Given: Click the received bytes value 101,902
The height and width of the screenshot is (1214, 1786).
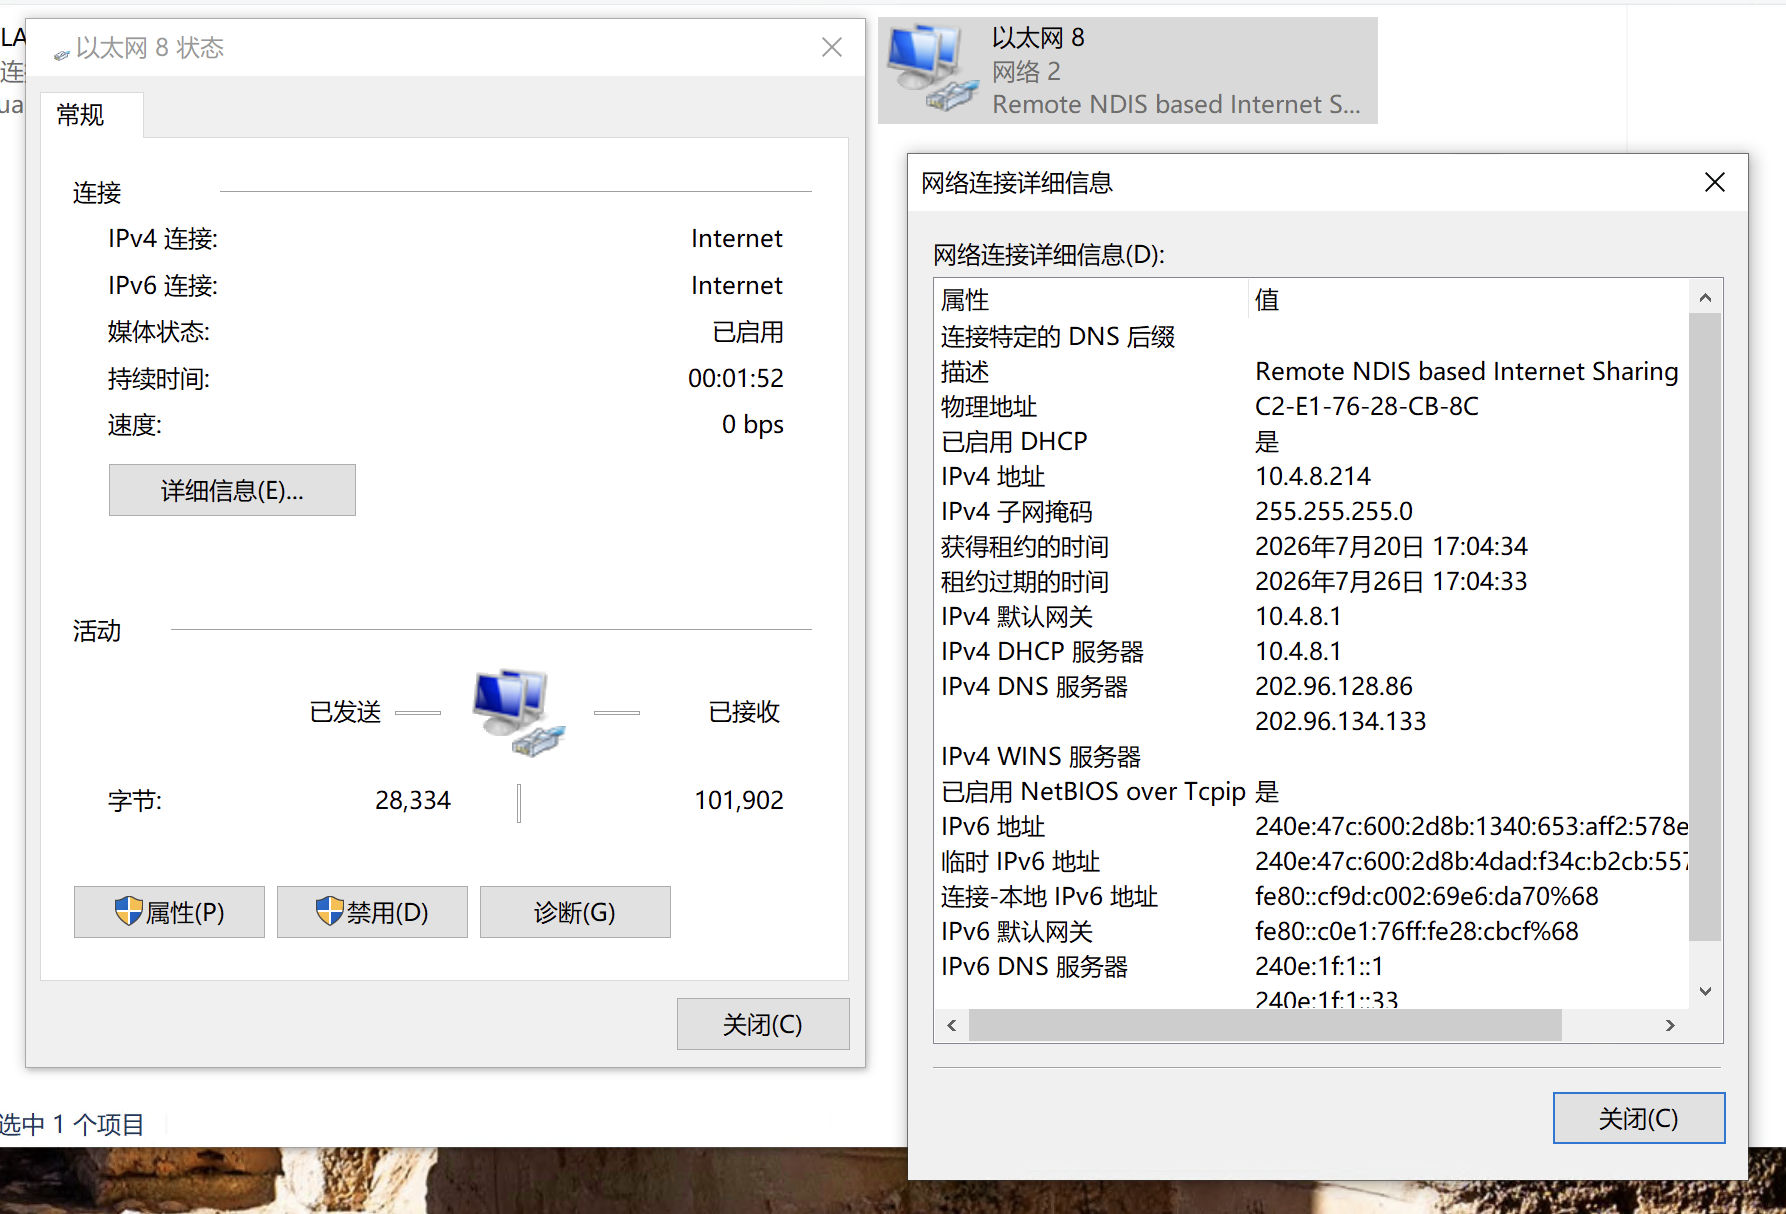Looking at the screenshot, I should tap(739, 801).
